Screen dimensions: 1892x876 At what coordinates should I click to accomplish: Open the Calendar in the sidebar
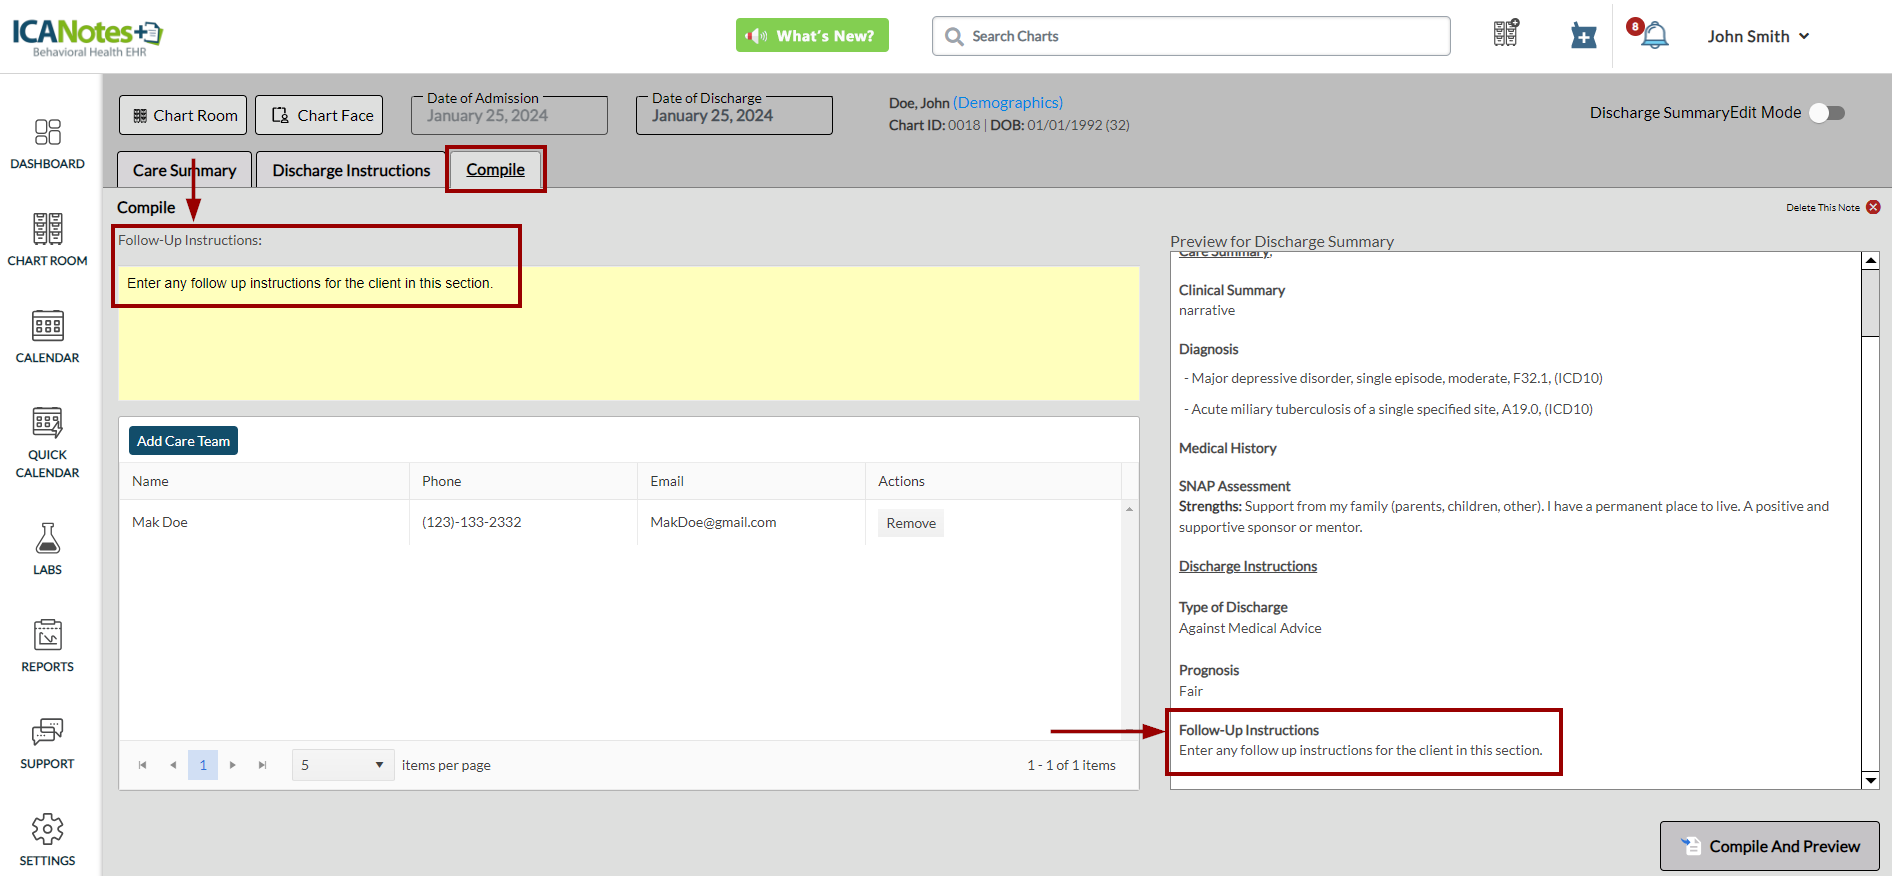point(47,337)
